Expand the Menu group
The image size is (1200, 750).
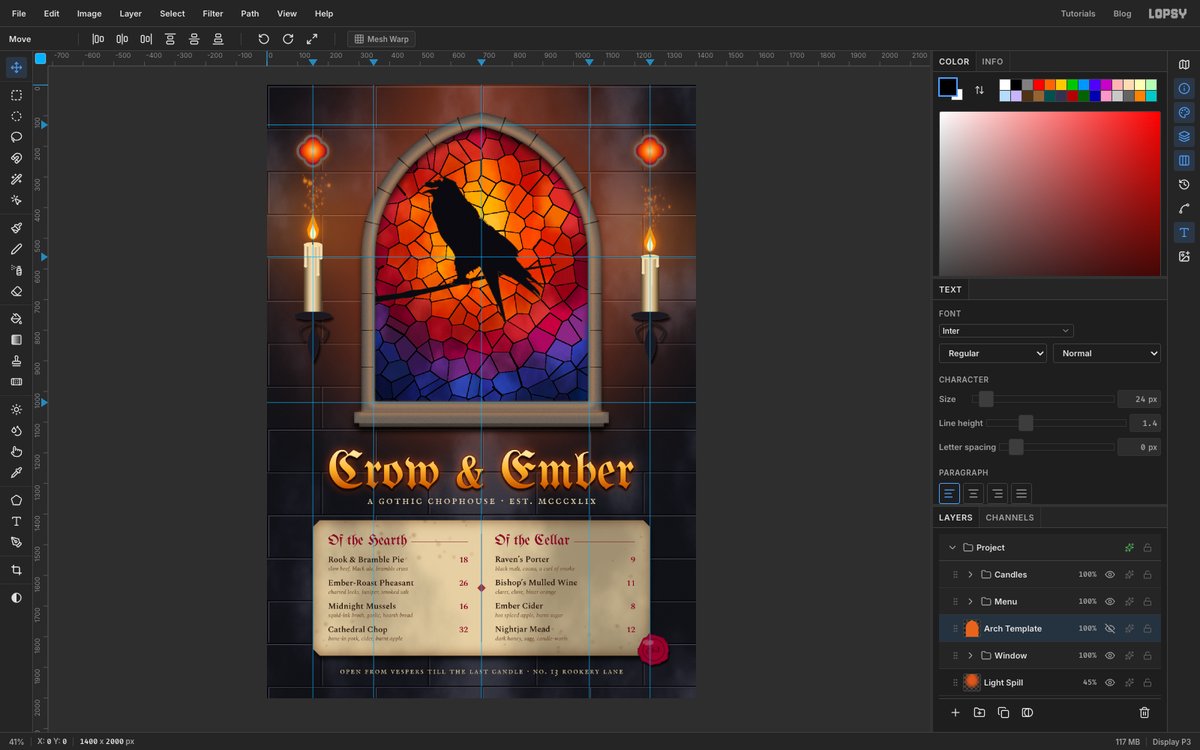point(970,602)
